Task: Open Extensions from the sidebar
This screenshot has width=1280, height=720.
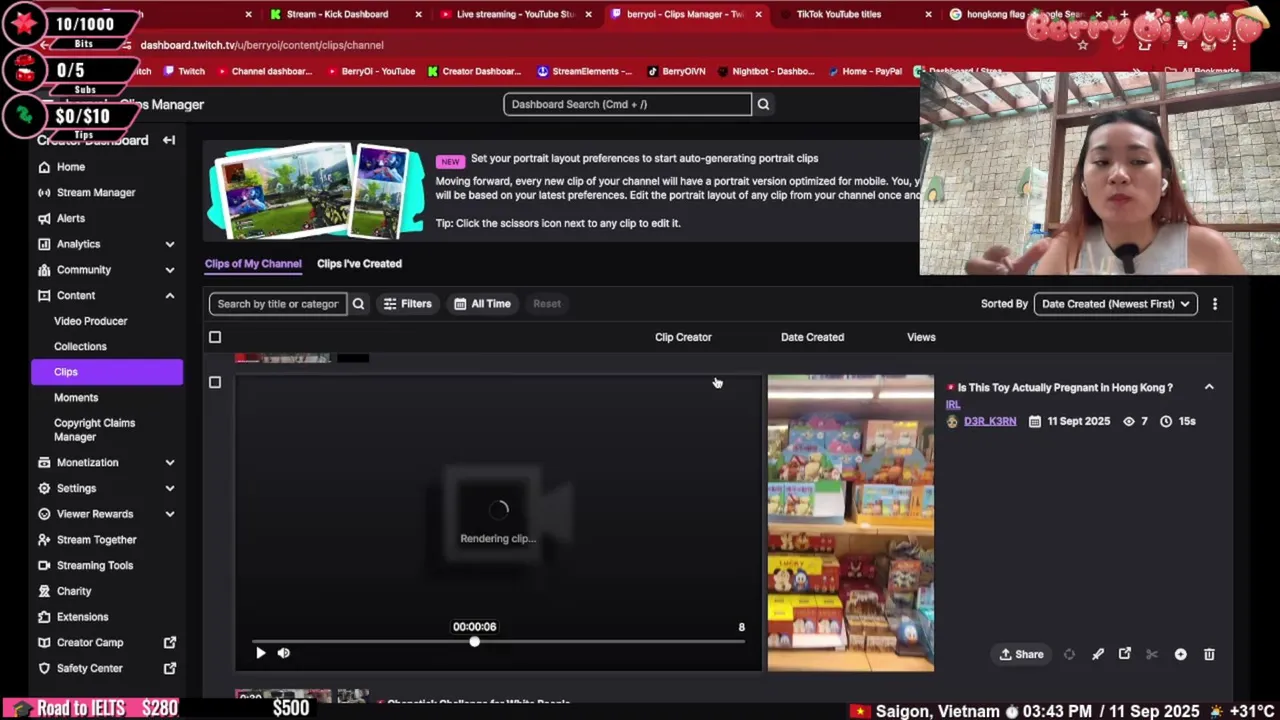Action: (x=82, y=617)
